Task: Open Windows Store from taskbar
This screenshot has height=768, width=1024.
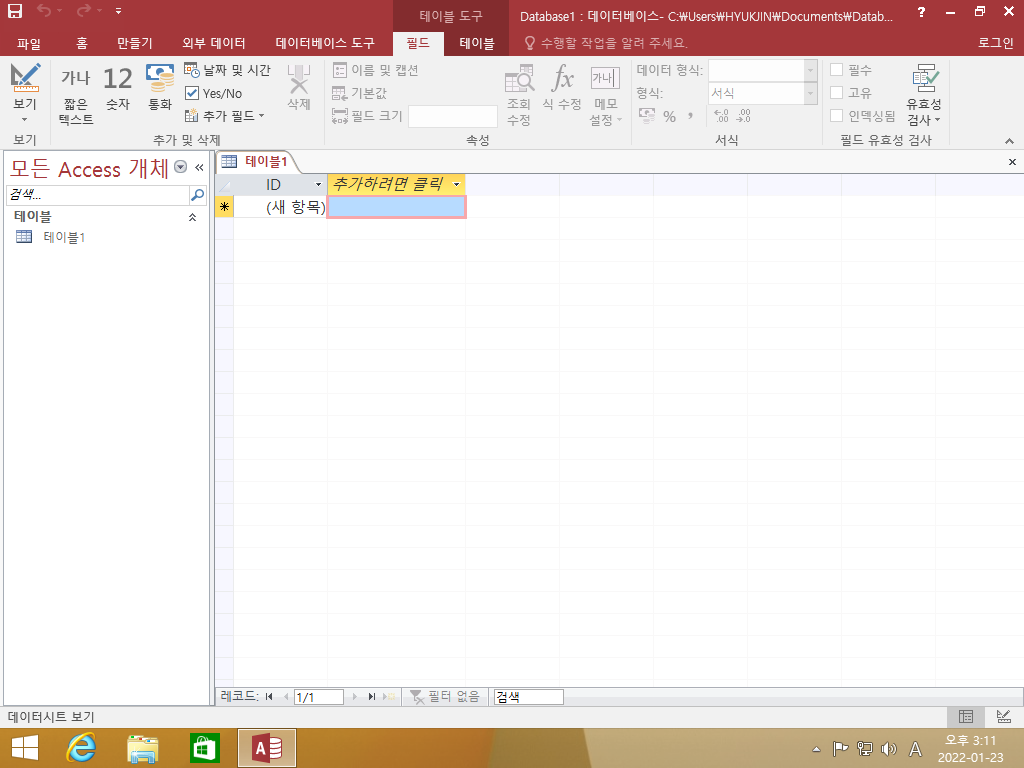Action: tap(204, 748)
